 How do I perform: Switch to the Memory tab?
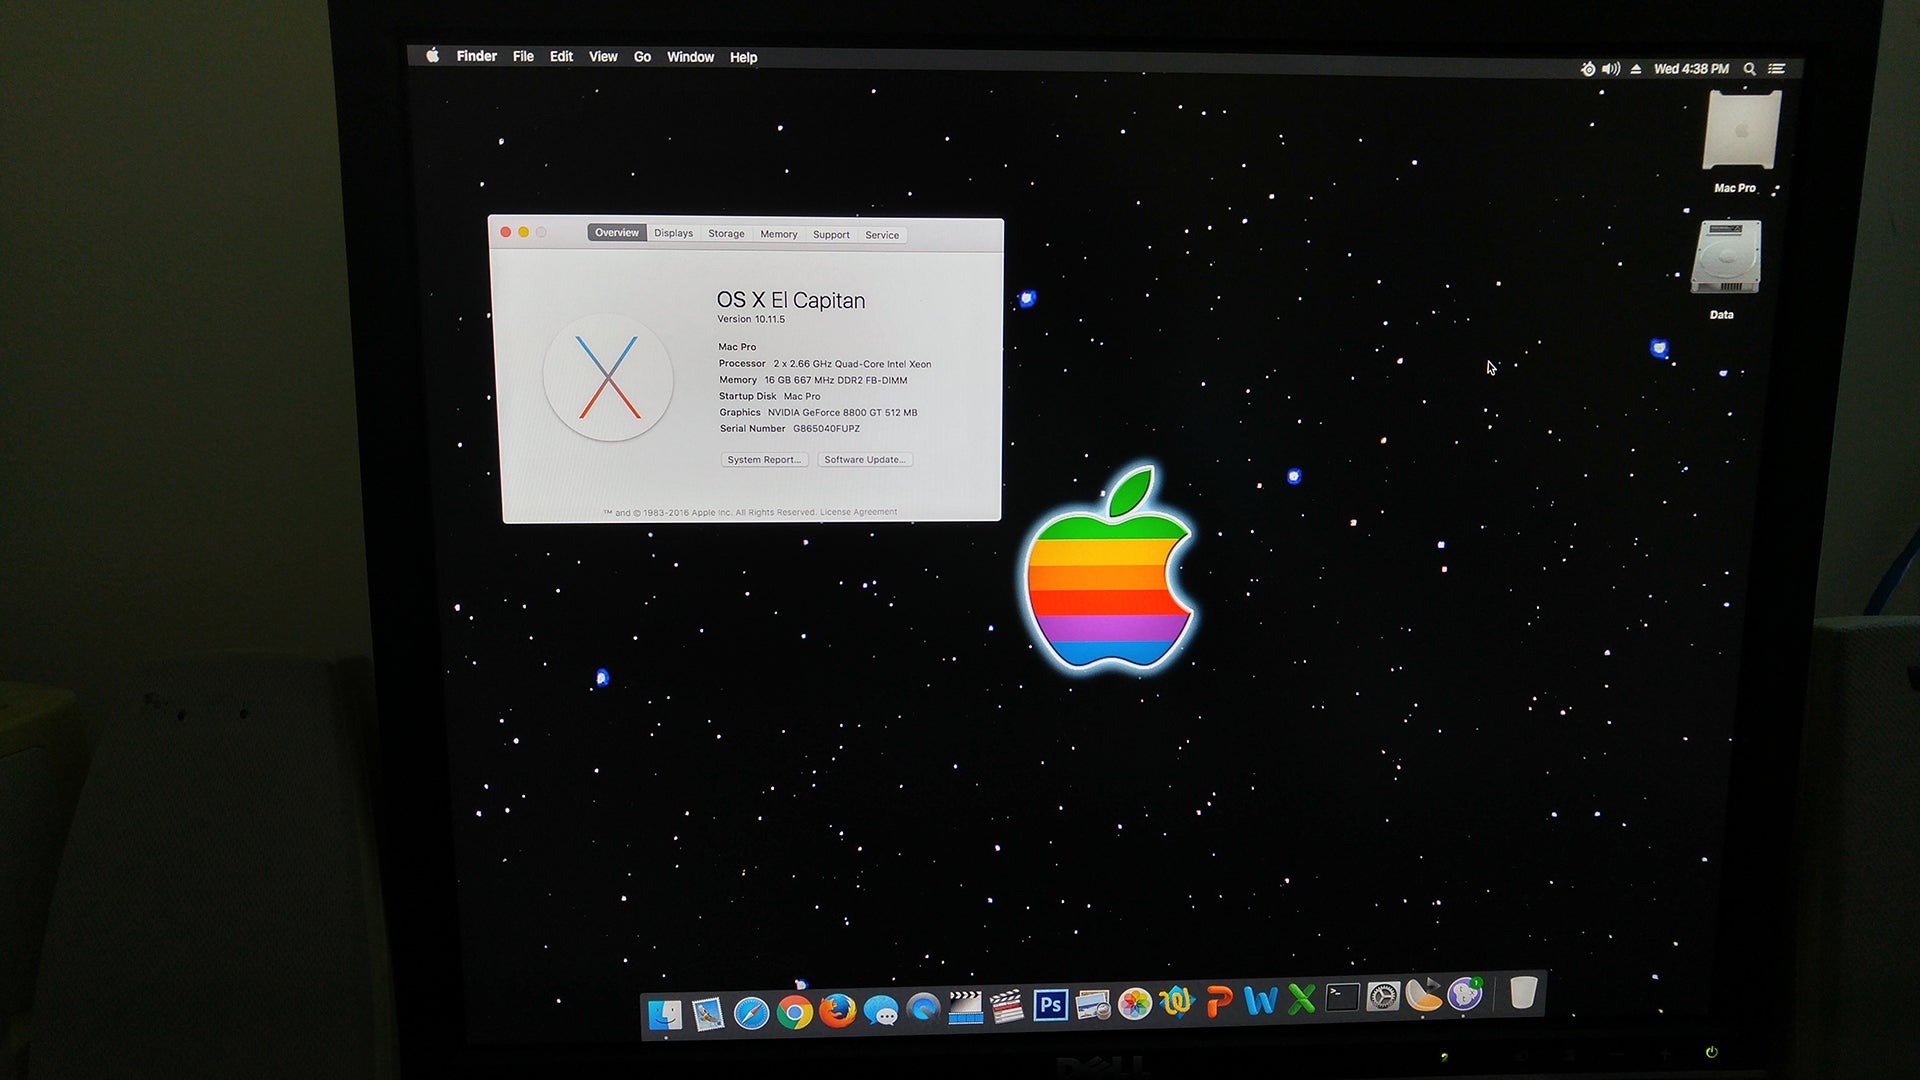click(x=779, y=234)
